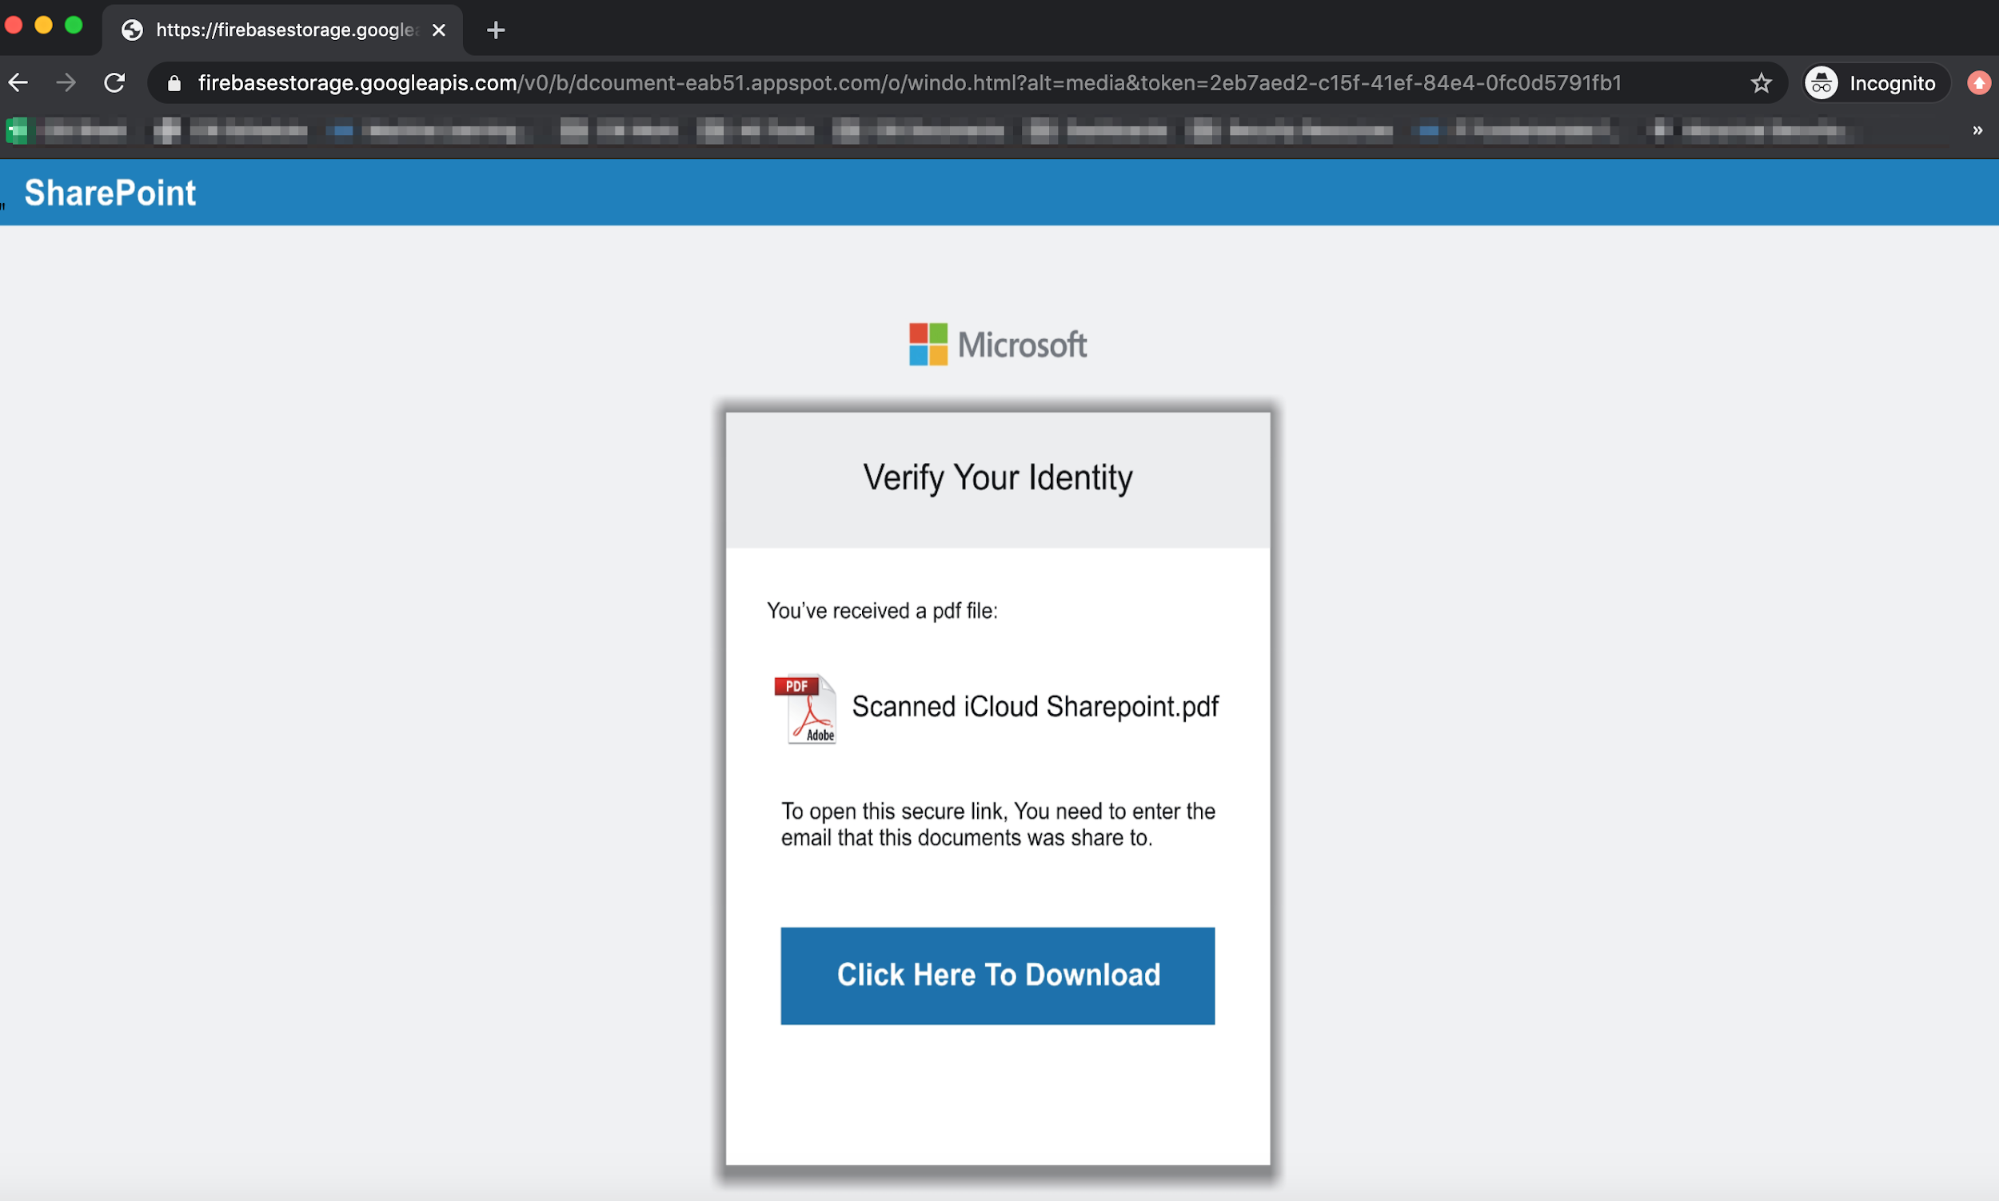Click the browser back arrow
The image size is (1999, 1201).
[19, 83]
